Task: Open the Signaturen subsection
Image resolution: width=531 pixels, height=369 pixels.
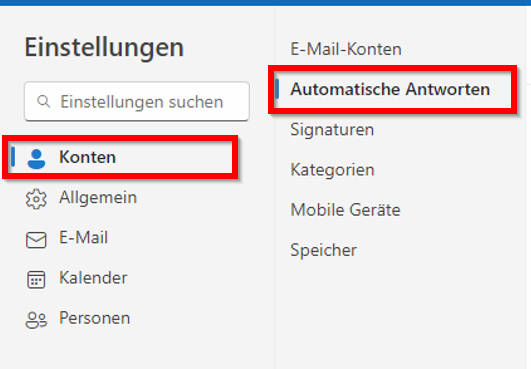Action: click(x=332, y=130)
